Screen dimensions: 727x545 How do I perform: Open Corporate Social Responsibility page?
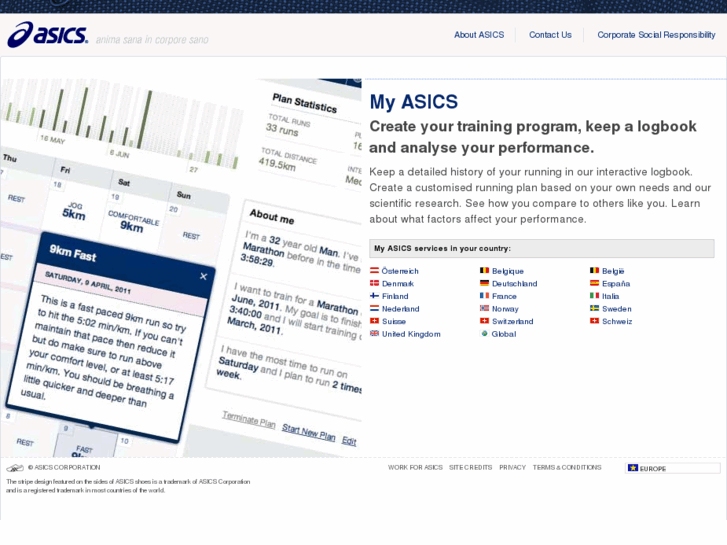[656, 35]
